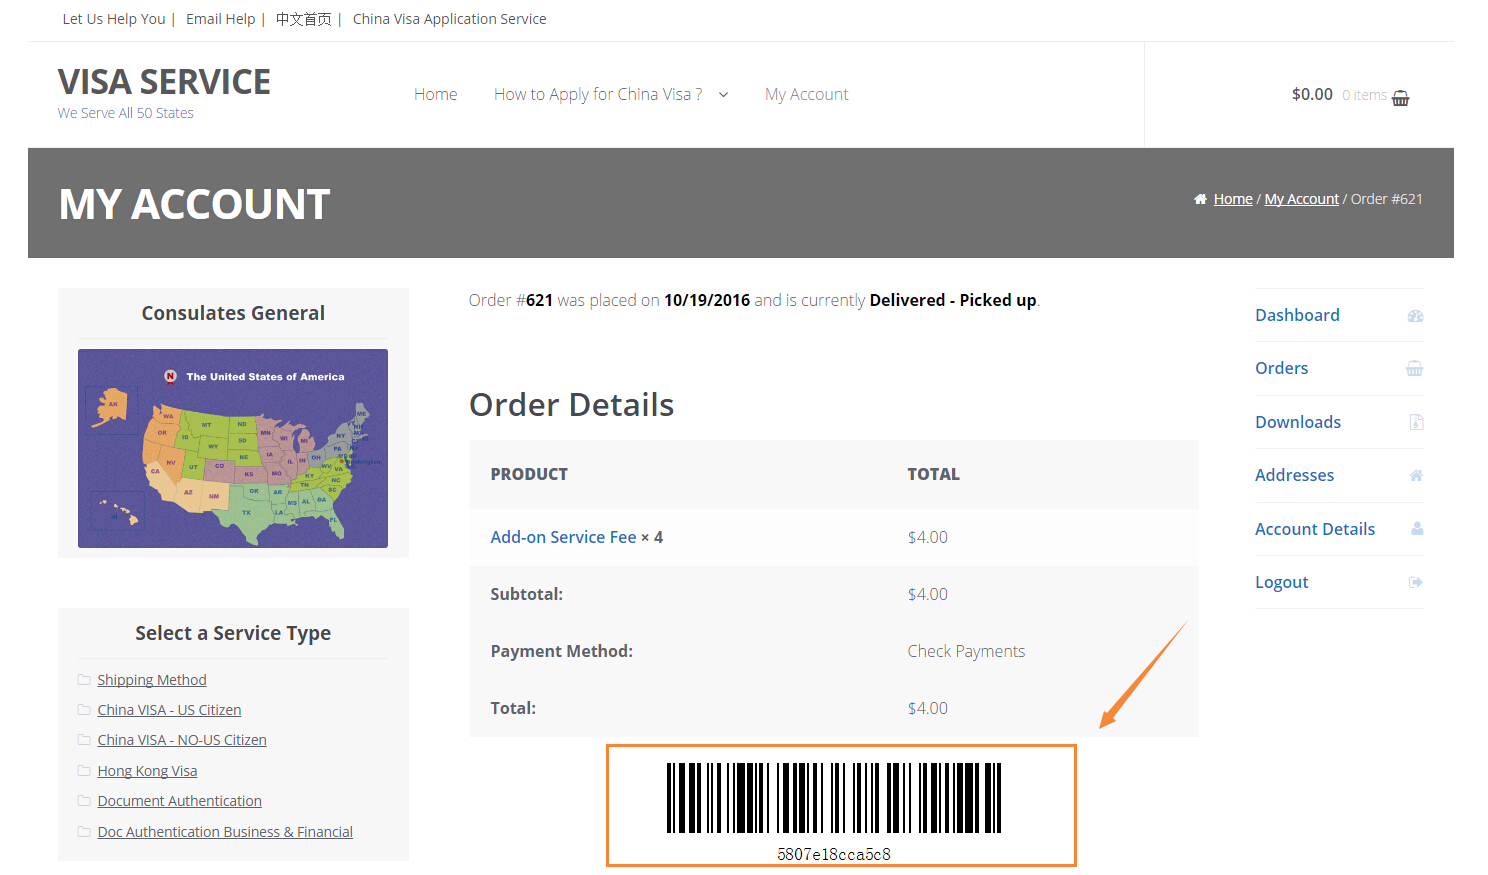This screenshot has width=1488, height=875.
Task: Click folder icon beside Doc Authentication Business & Financial
Action: [84, 832]
